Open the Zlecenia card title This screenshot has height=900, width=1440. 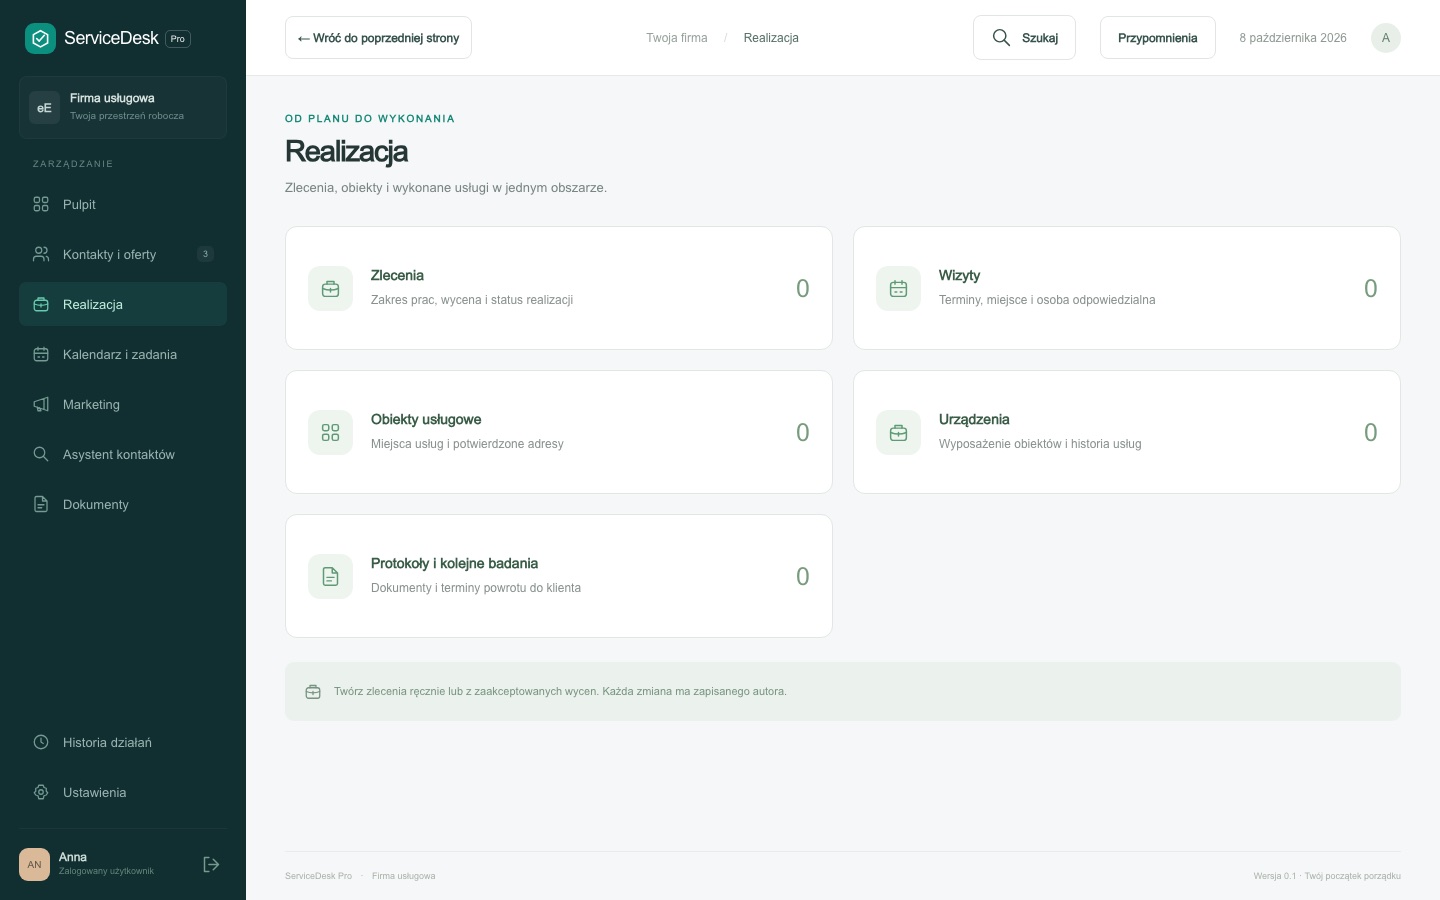coord(397,275)
